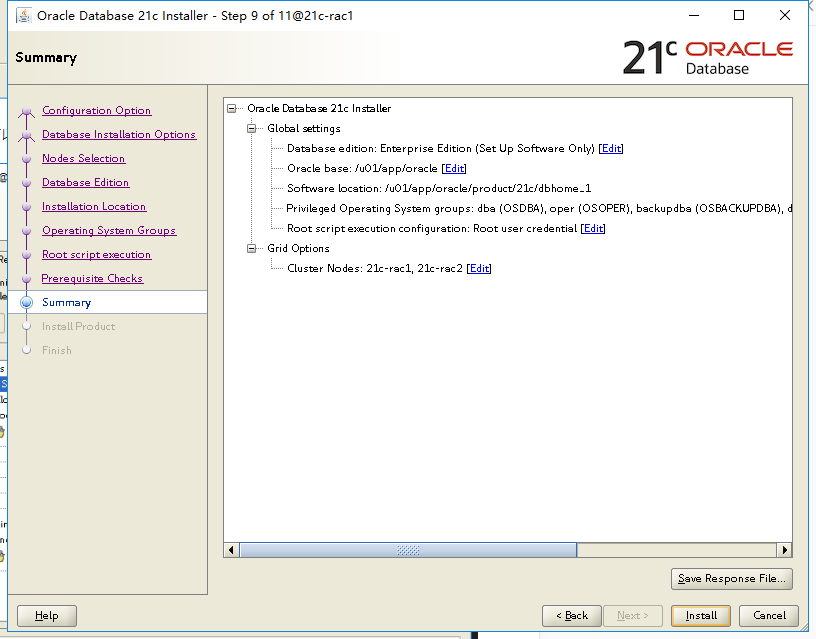Viewport: 816px width, 639px height.
Task: Jump to the Database Edition step
Action: click(85, 182)
